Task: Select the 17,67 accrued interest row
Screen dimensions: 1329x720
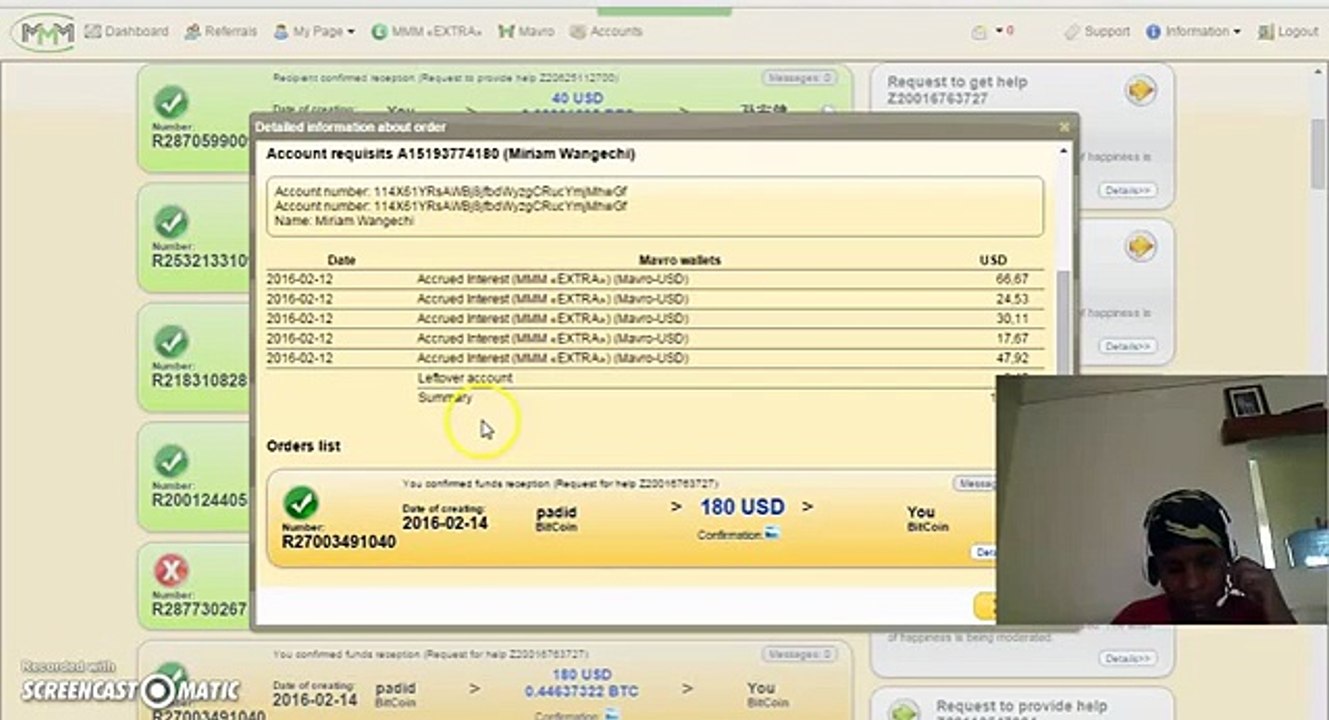Action: pyautogui.click(x=655, y=339)
